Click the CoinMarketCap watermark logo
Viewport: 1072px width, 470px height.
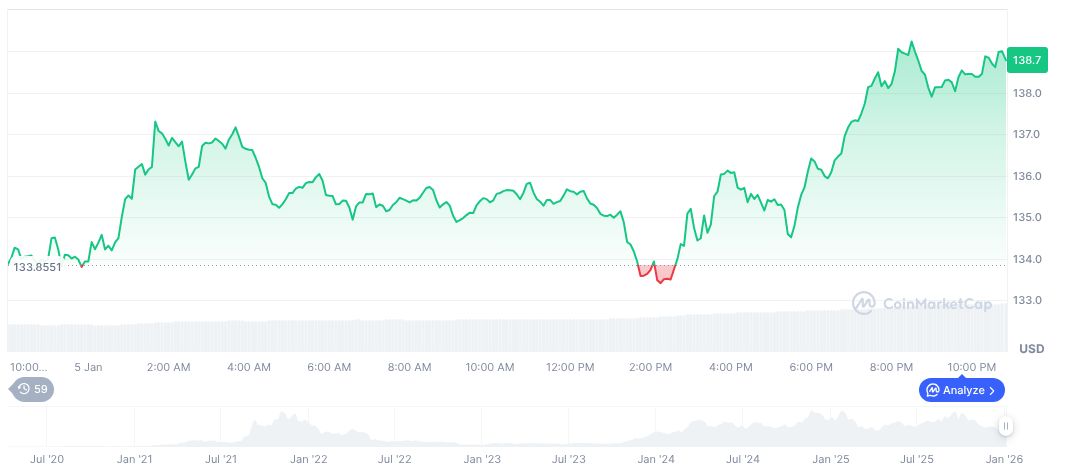point(864,303)
